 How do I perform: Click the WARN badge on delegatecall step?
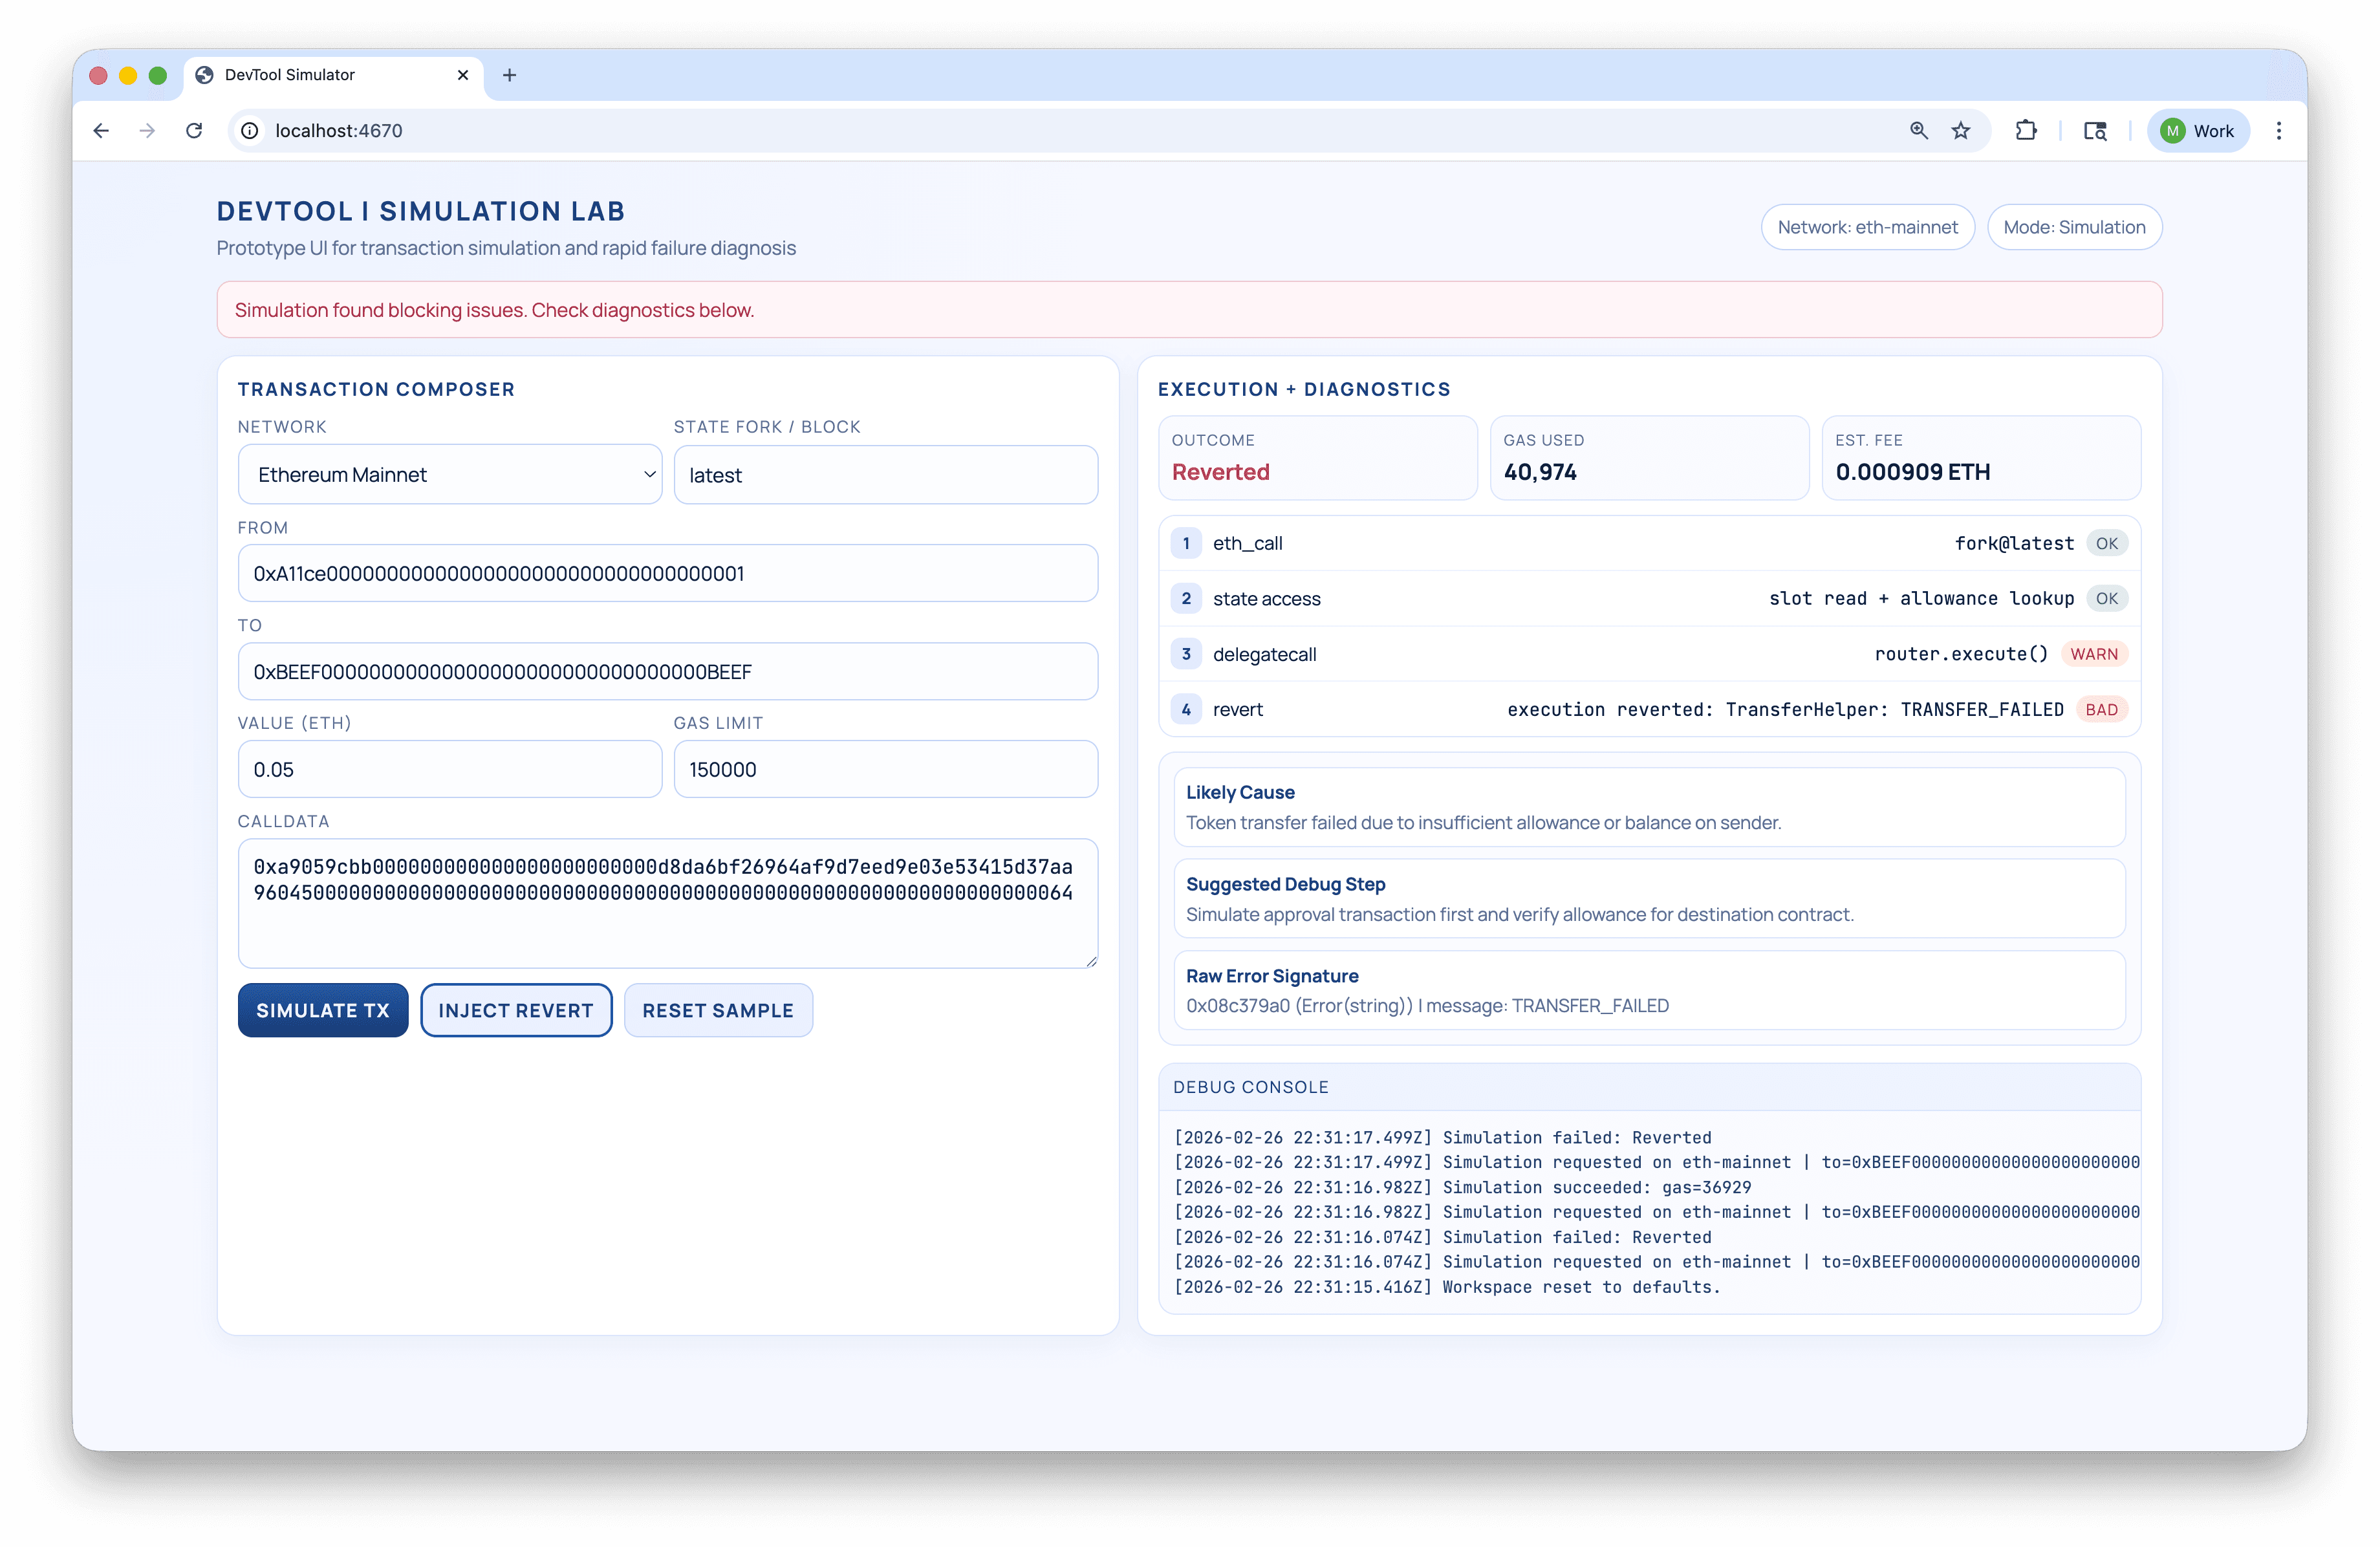[x=2095, y=654]
